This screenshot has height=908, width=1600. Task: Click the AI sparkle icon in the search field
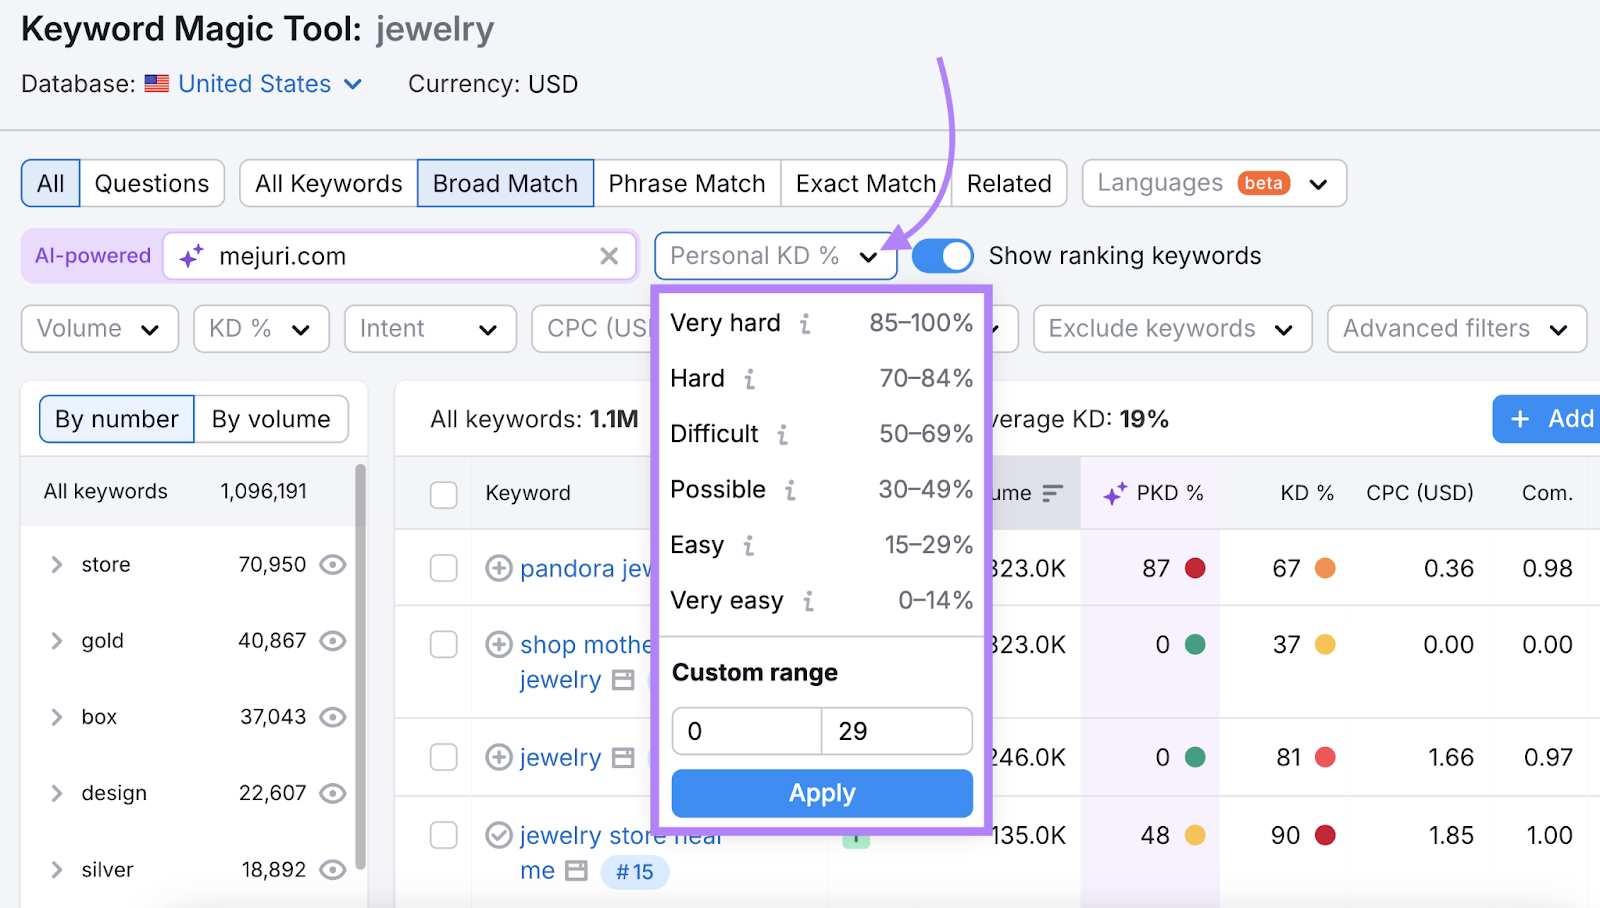(192, 256)
